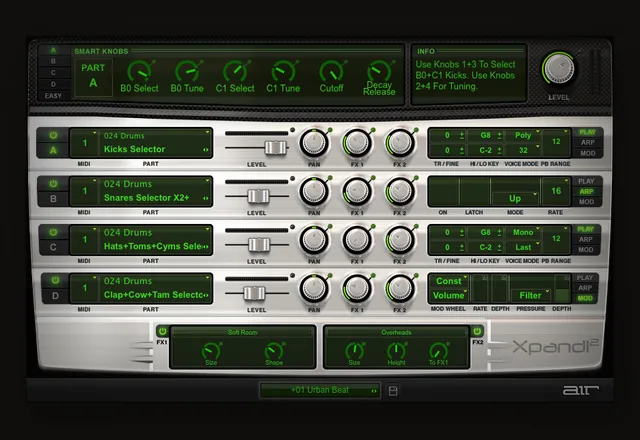Viewport: 640px width, 440px height.
Task: Select Smart Knobs tab A
Action: pos(53,50)
